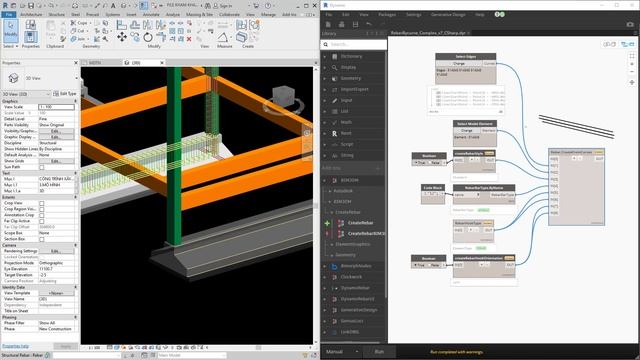
Task: Create a new file in Dynamo toolbar
Action: pos(328,24)
